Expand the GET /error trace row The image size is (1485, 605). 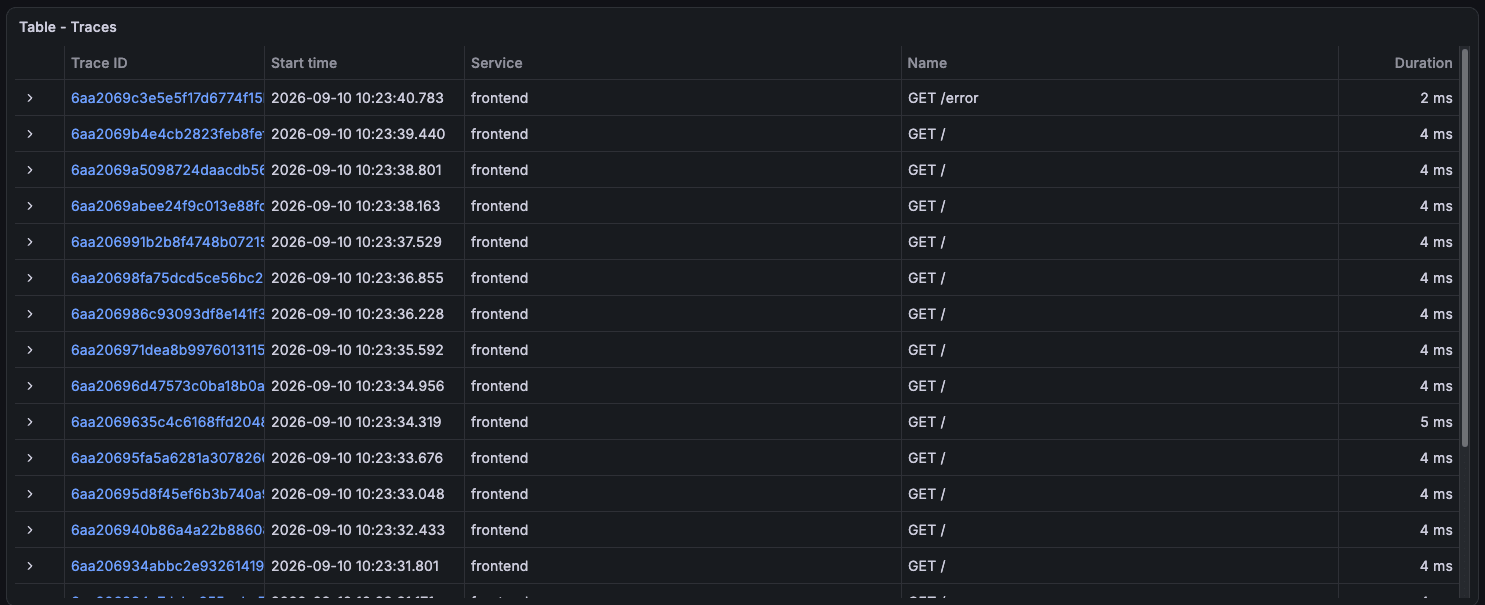[x=30, y=98]
